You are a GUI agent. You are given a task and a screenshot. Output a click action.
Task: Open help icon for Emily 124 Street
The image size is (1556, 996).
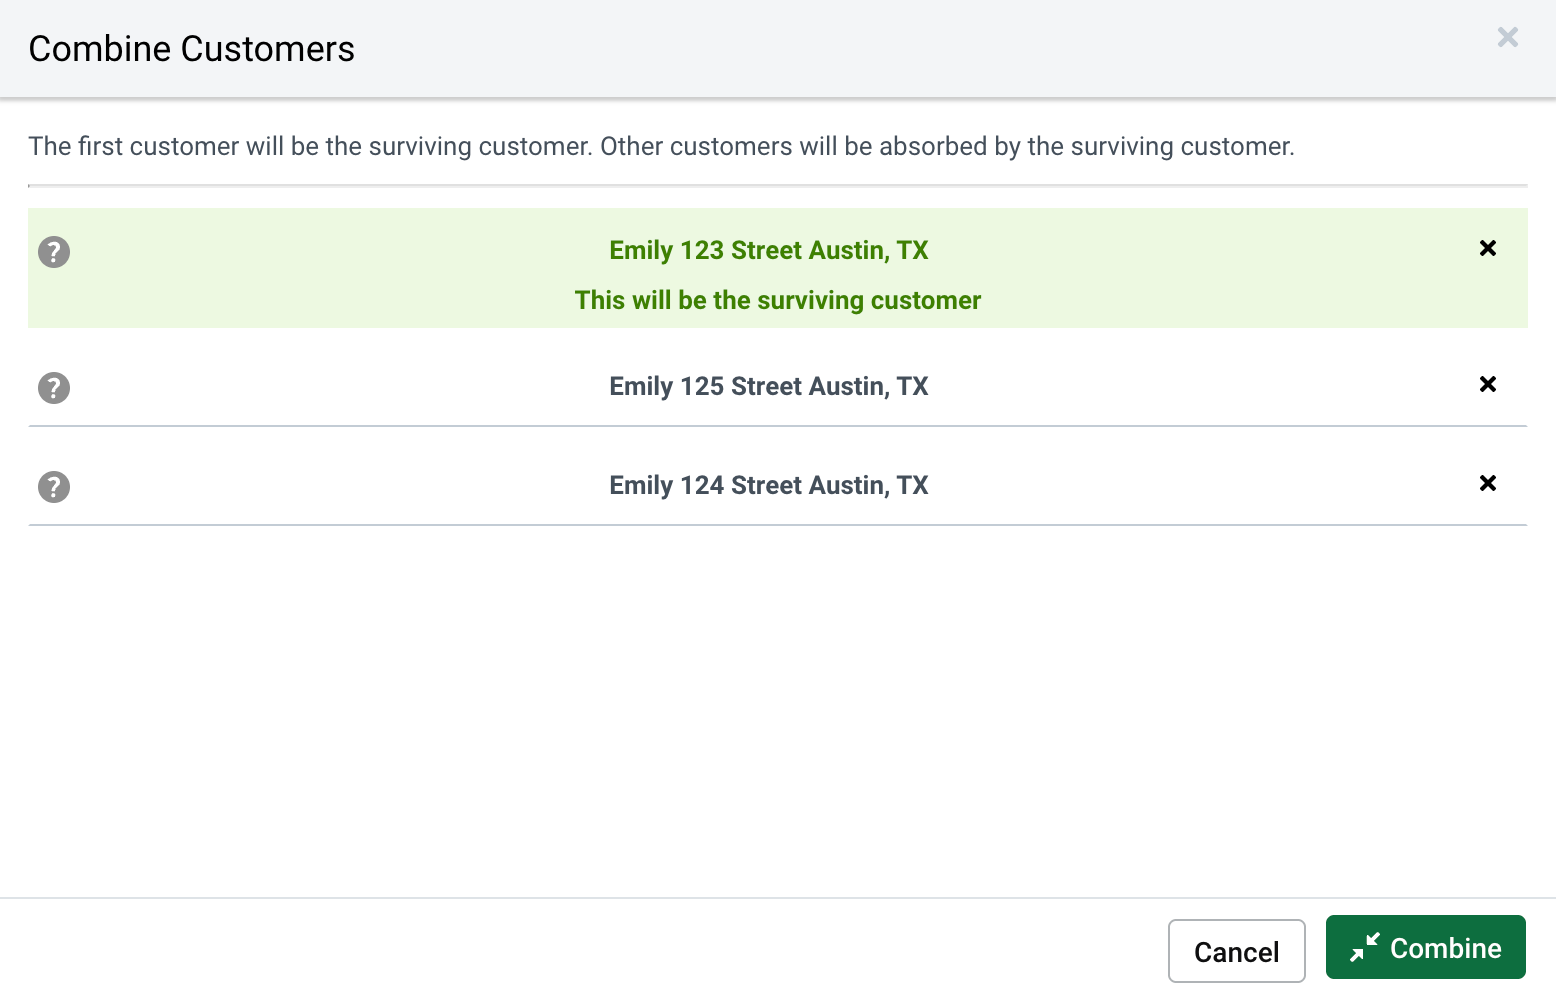(54, 487)
